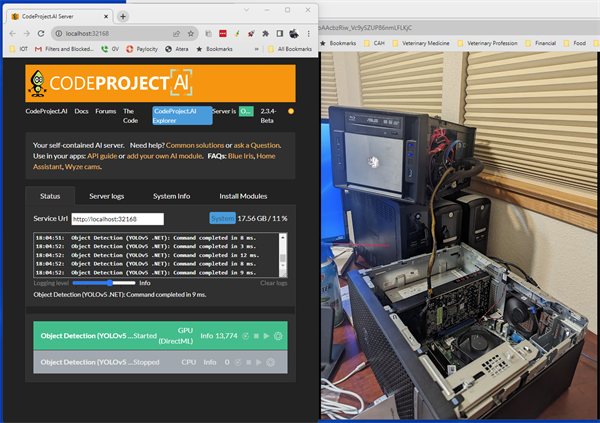Open Veterinary Medicine folder in right browser
The height and width of the screenshot is (423, 600).
[x=421, y=43]
